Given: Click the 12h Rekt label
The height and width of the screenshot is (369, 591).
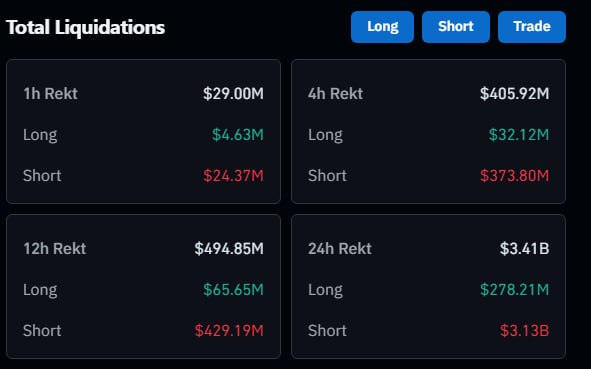Looking at the screenshot, I should pos(55,248).
